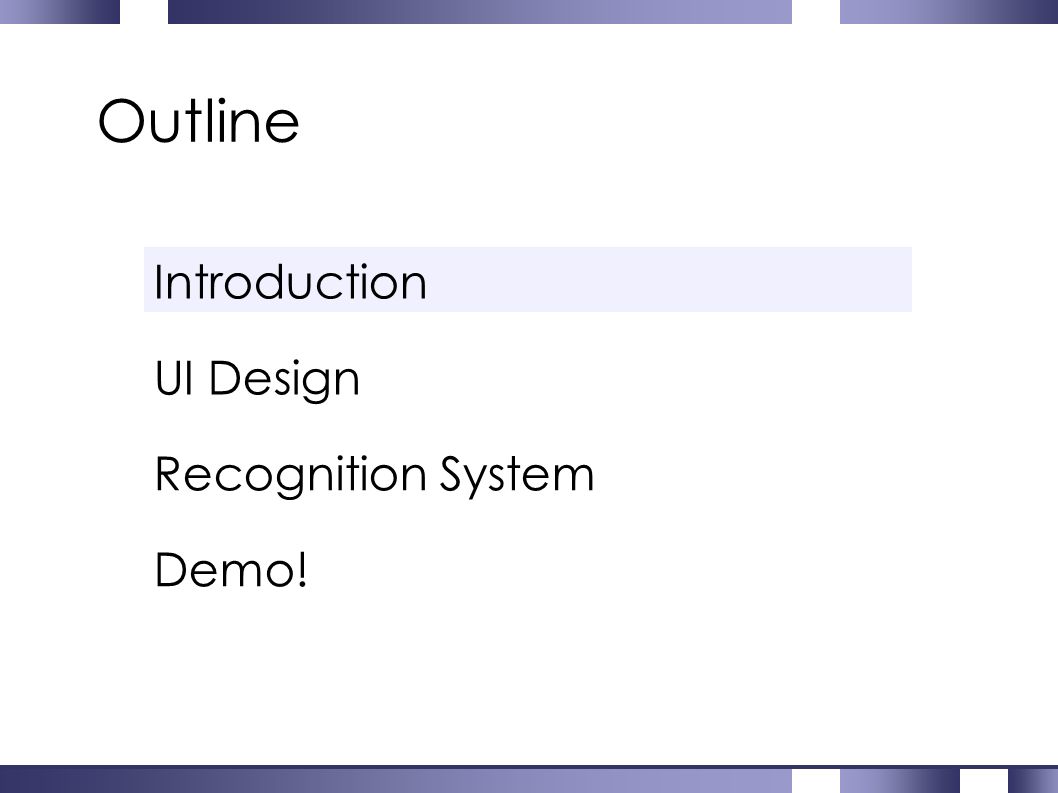Screen dimensions: 1058x793
Task: Click the long gradient bar along the top
Action: [x=480, y=11]
